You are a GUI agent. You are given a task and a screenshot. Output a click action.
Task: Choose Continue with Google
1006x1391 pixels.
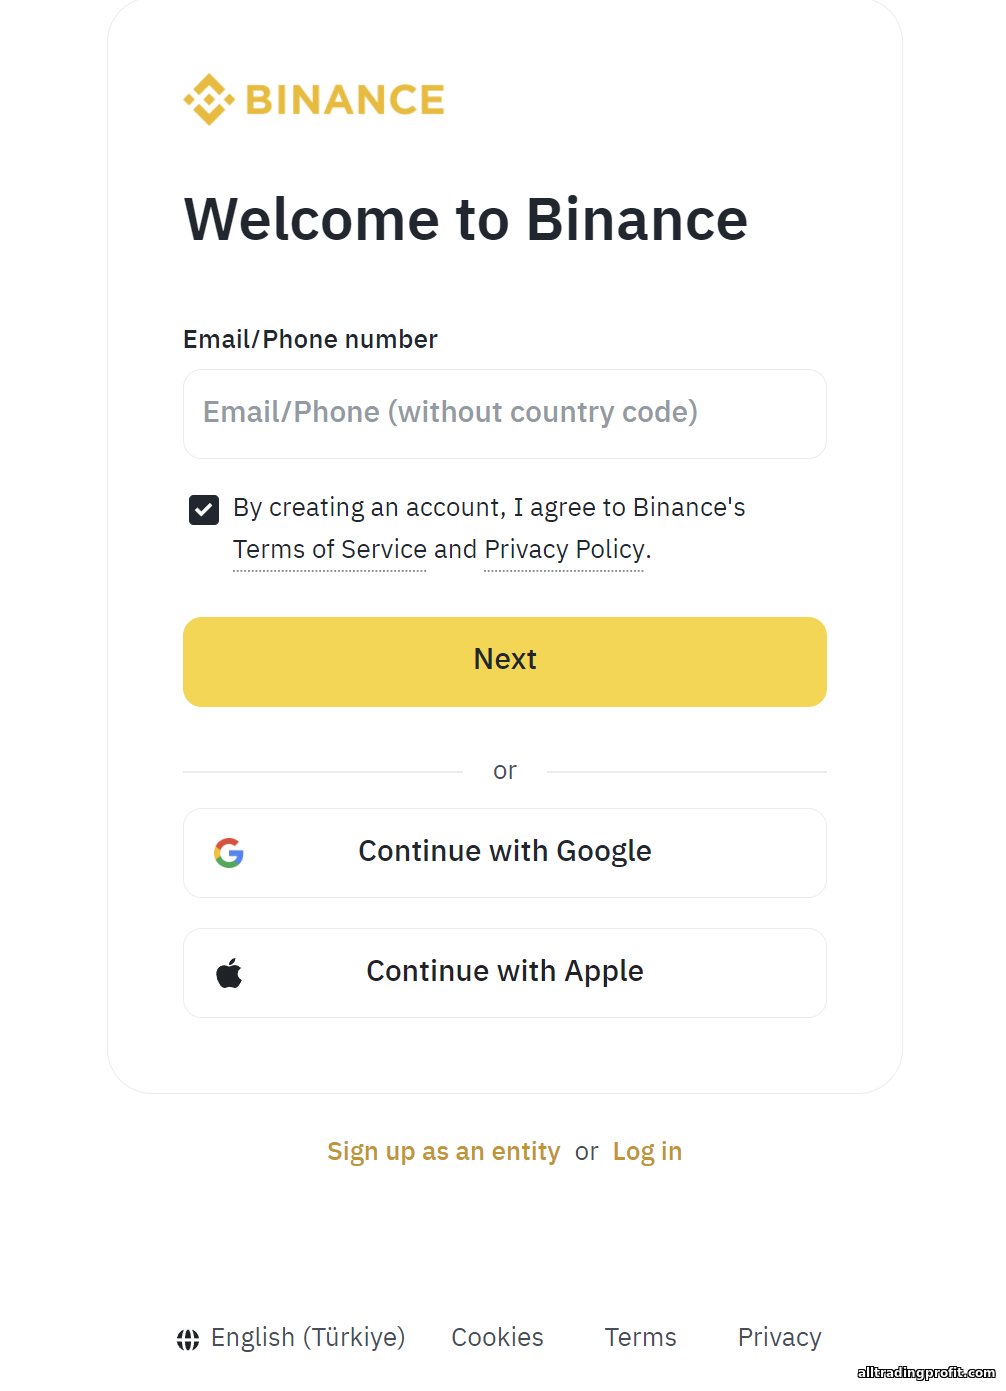[x=505, y=853]
